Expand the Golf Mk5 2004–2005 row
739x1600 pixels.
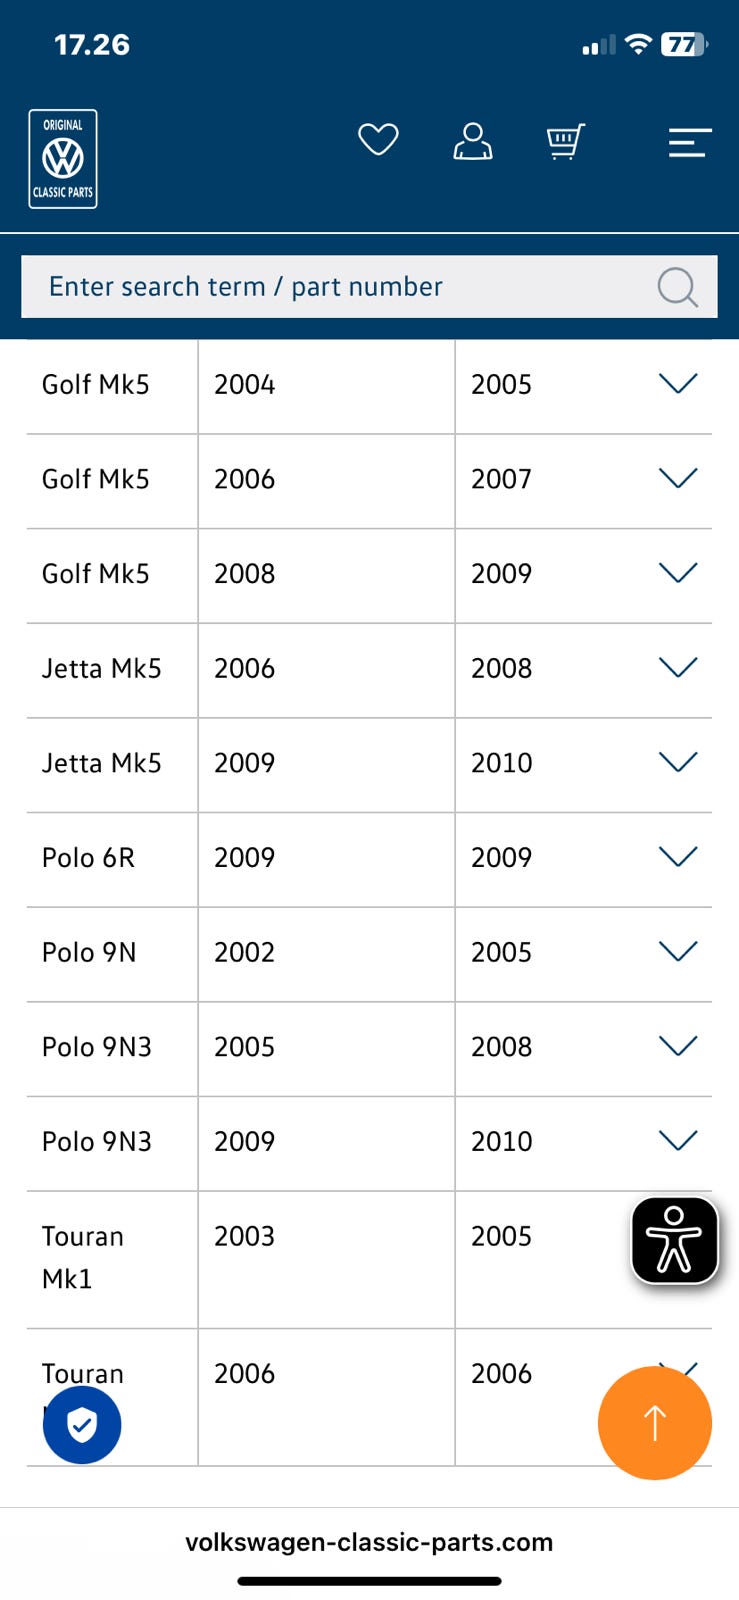[678, 384]
